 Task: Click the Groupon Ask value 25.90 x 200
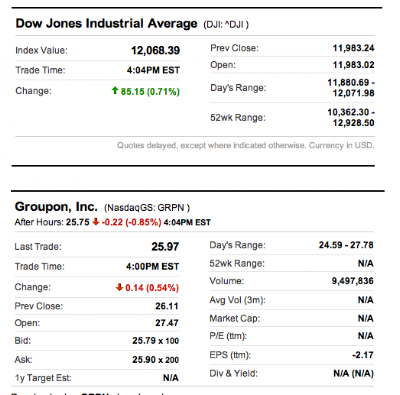156,360
